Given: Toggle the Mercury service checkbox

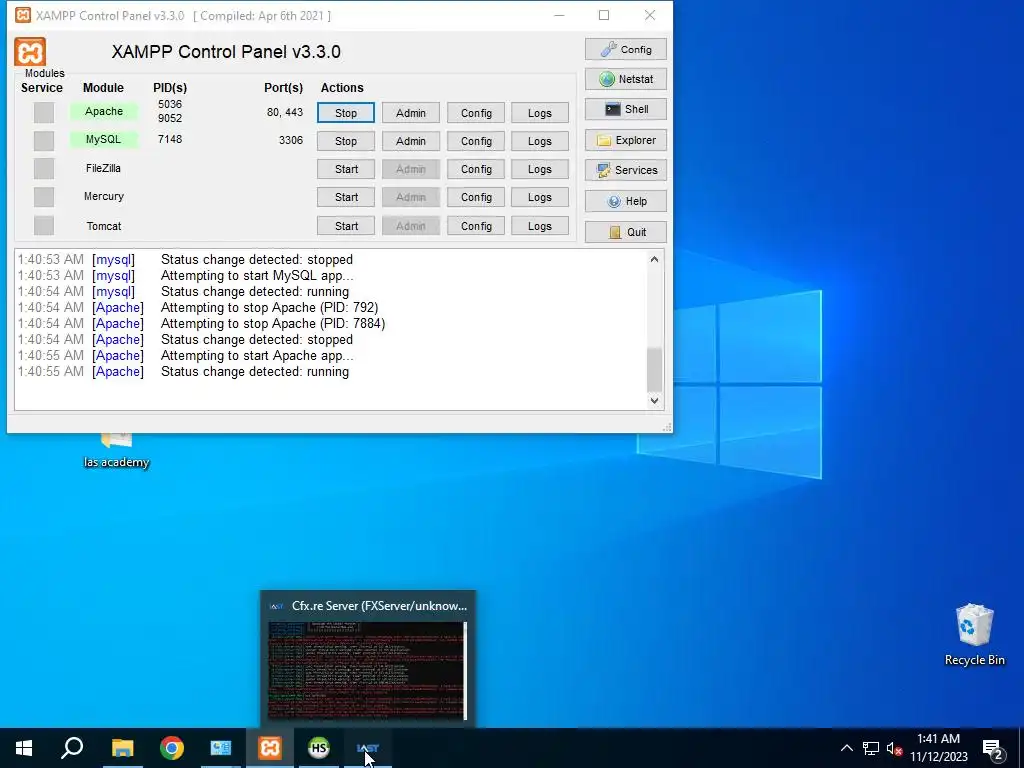Looking at the screenshot, I should tap(44, 197).
